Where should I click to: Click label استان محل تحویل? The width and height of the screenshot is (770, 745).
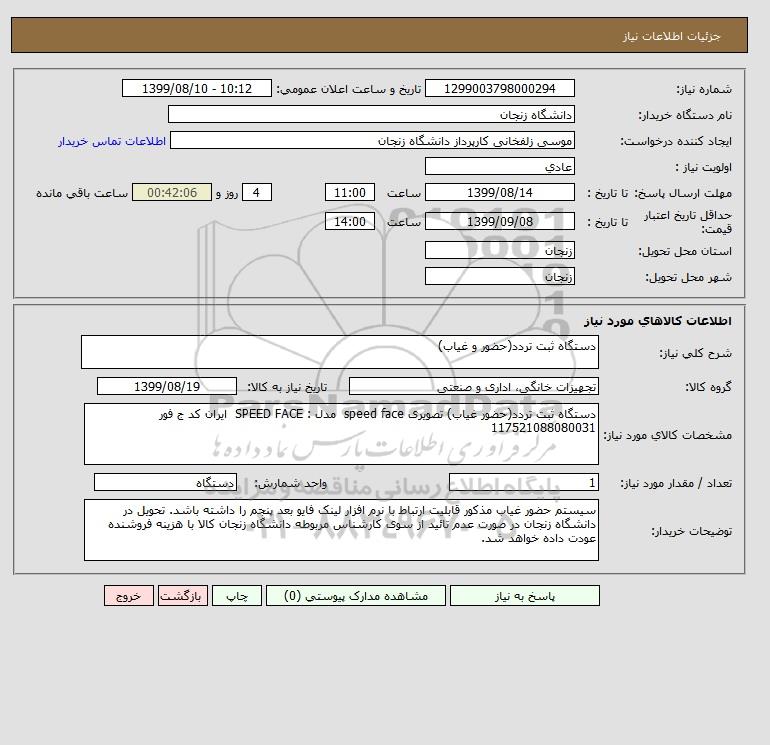click(x=685, y=251)
